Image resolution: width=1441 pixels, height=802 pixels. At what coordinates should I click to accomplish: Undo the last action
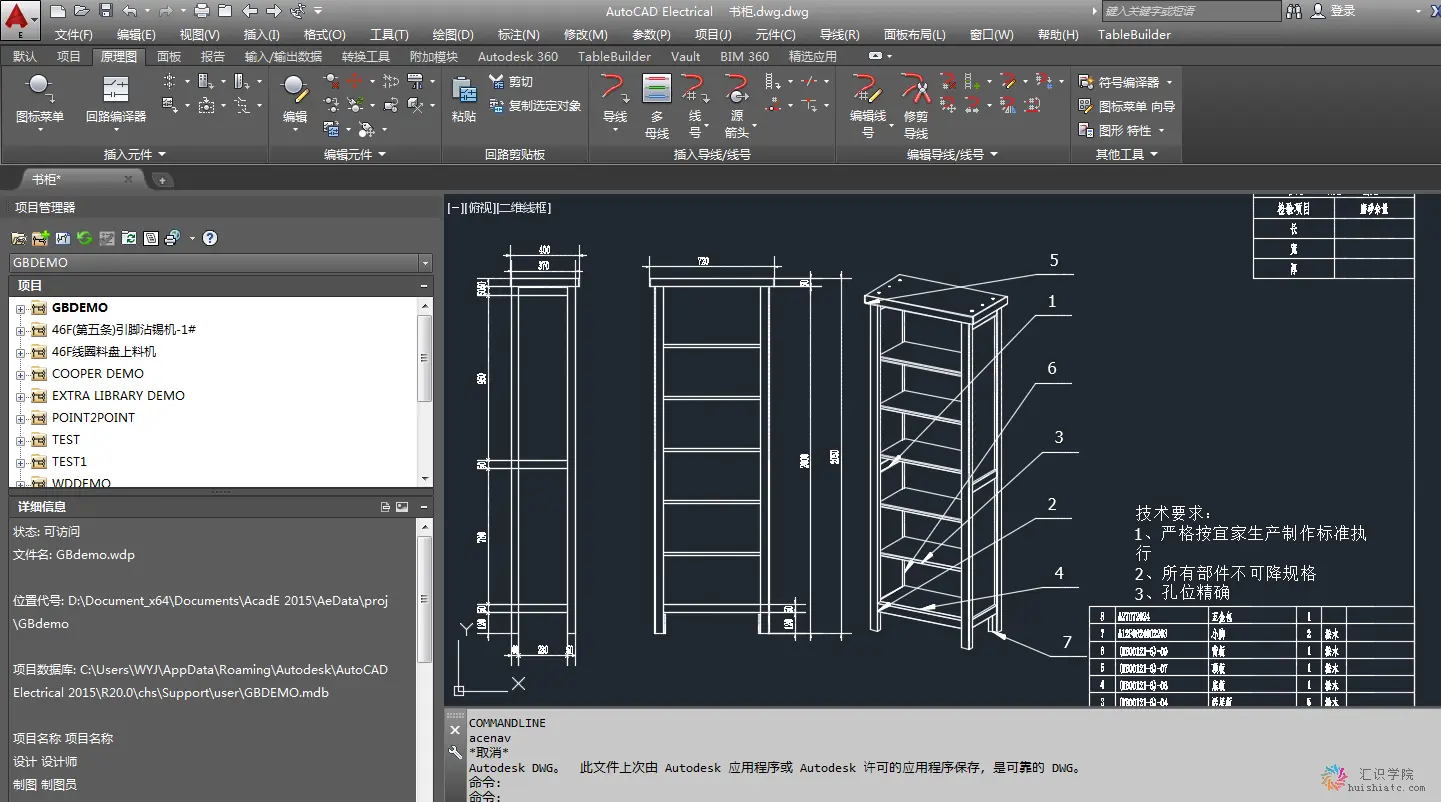130,11
